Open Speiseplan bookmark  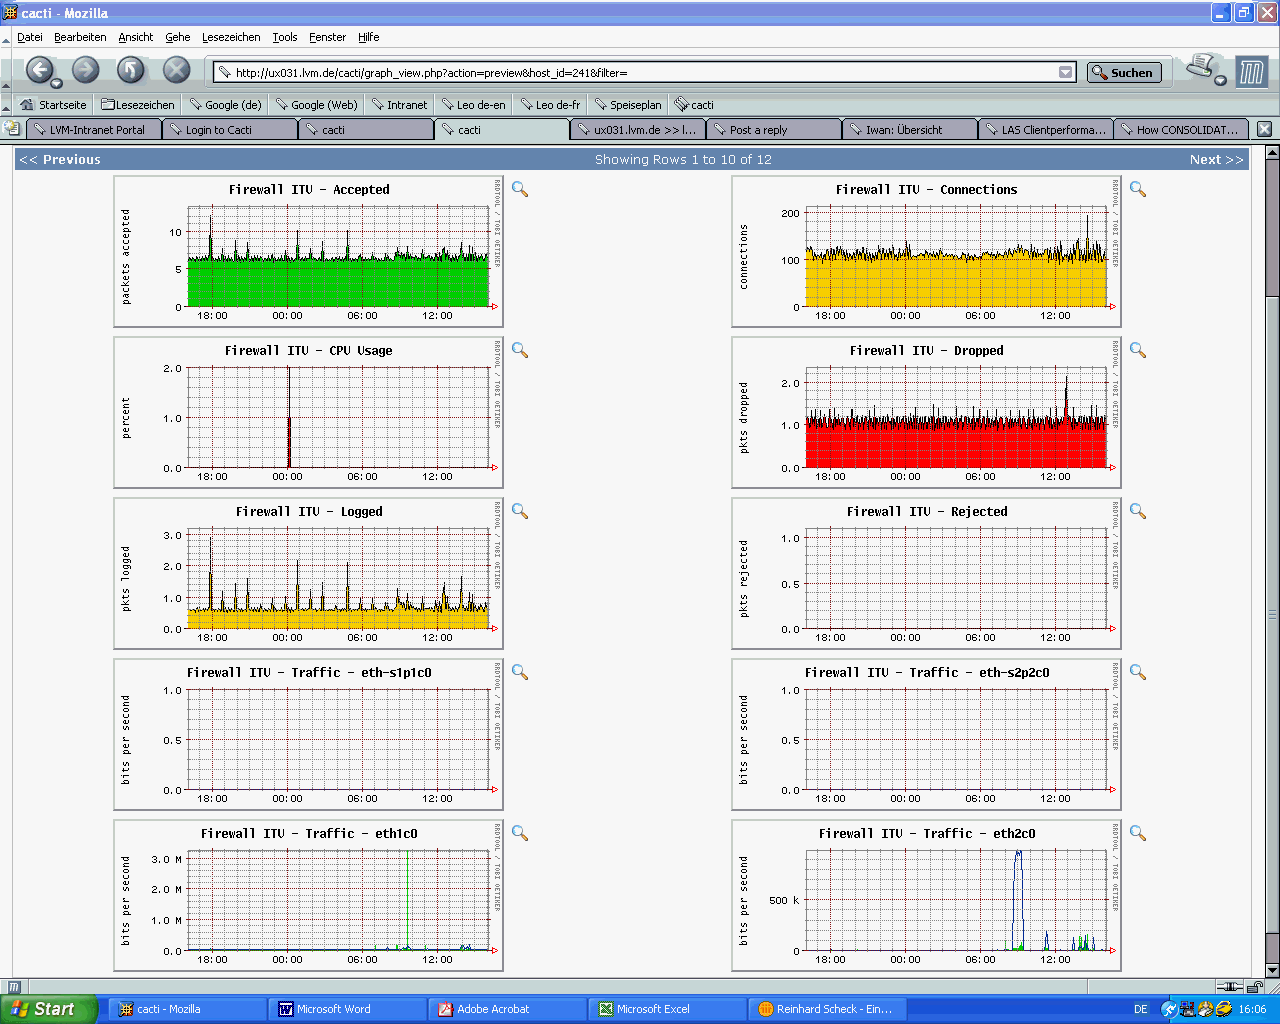click(628, 104)
